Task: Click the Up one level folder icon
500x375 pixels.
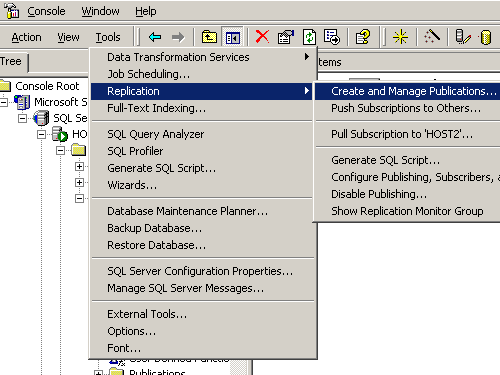Action: coord(209,37)
